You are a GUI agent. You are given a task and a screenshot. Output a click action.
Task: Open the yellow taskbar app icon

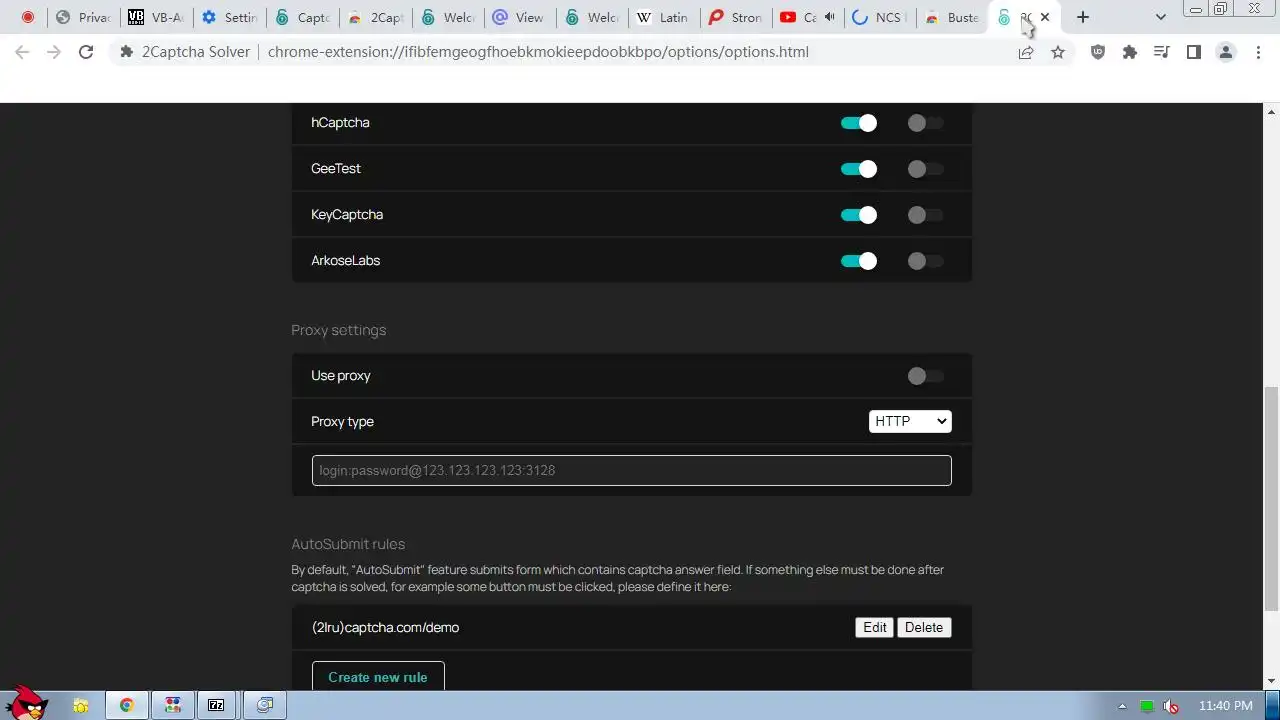point(81,706)
